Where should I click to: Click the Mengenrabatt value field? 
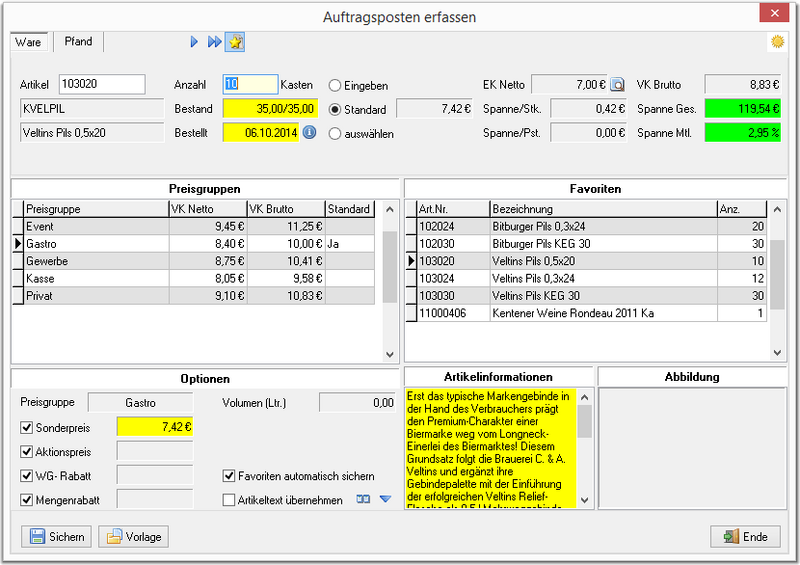tap(155, 499)
